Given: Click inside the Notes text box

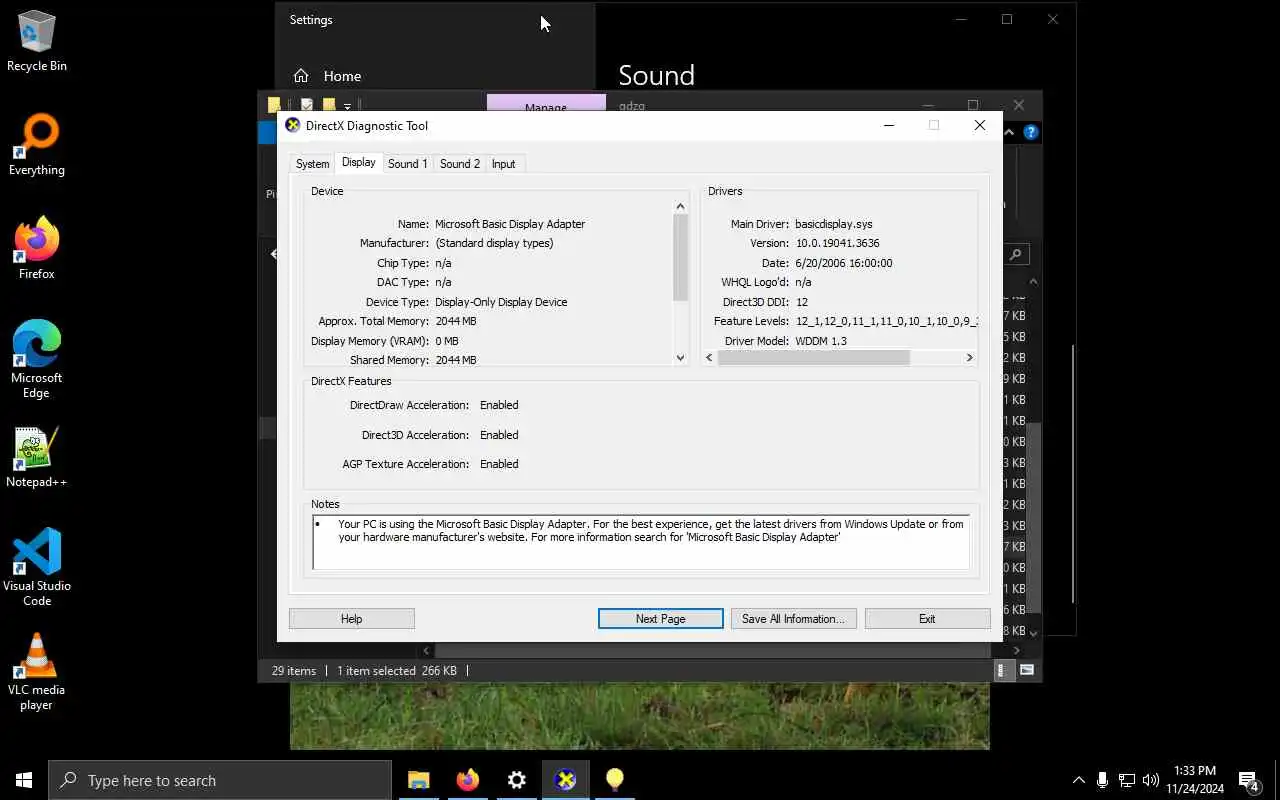Looking at the screenshot, I should tap(640, 543).
